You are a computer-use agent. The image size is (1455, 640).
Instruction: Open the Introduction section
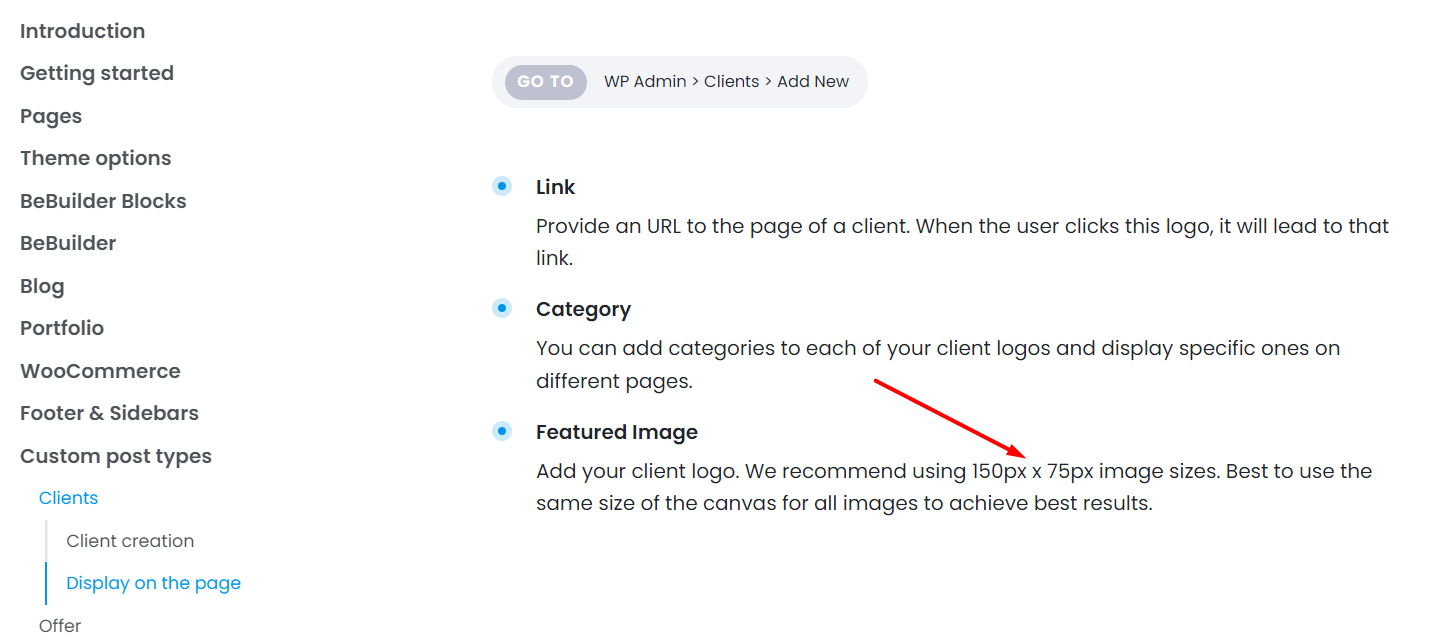click(82, 31)
